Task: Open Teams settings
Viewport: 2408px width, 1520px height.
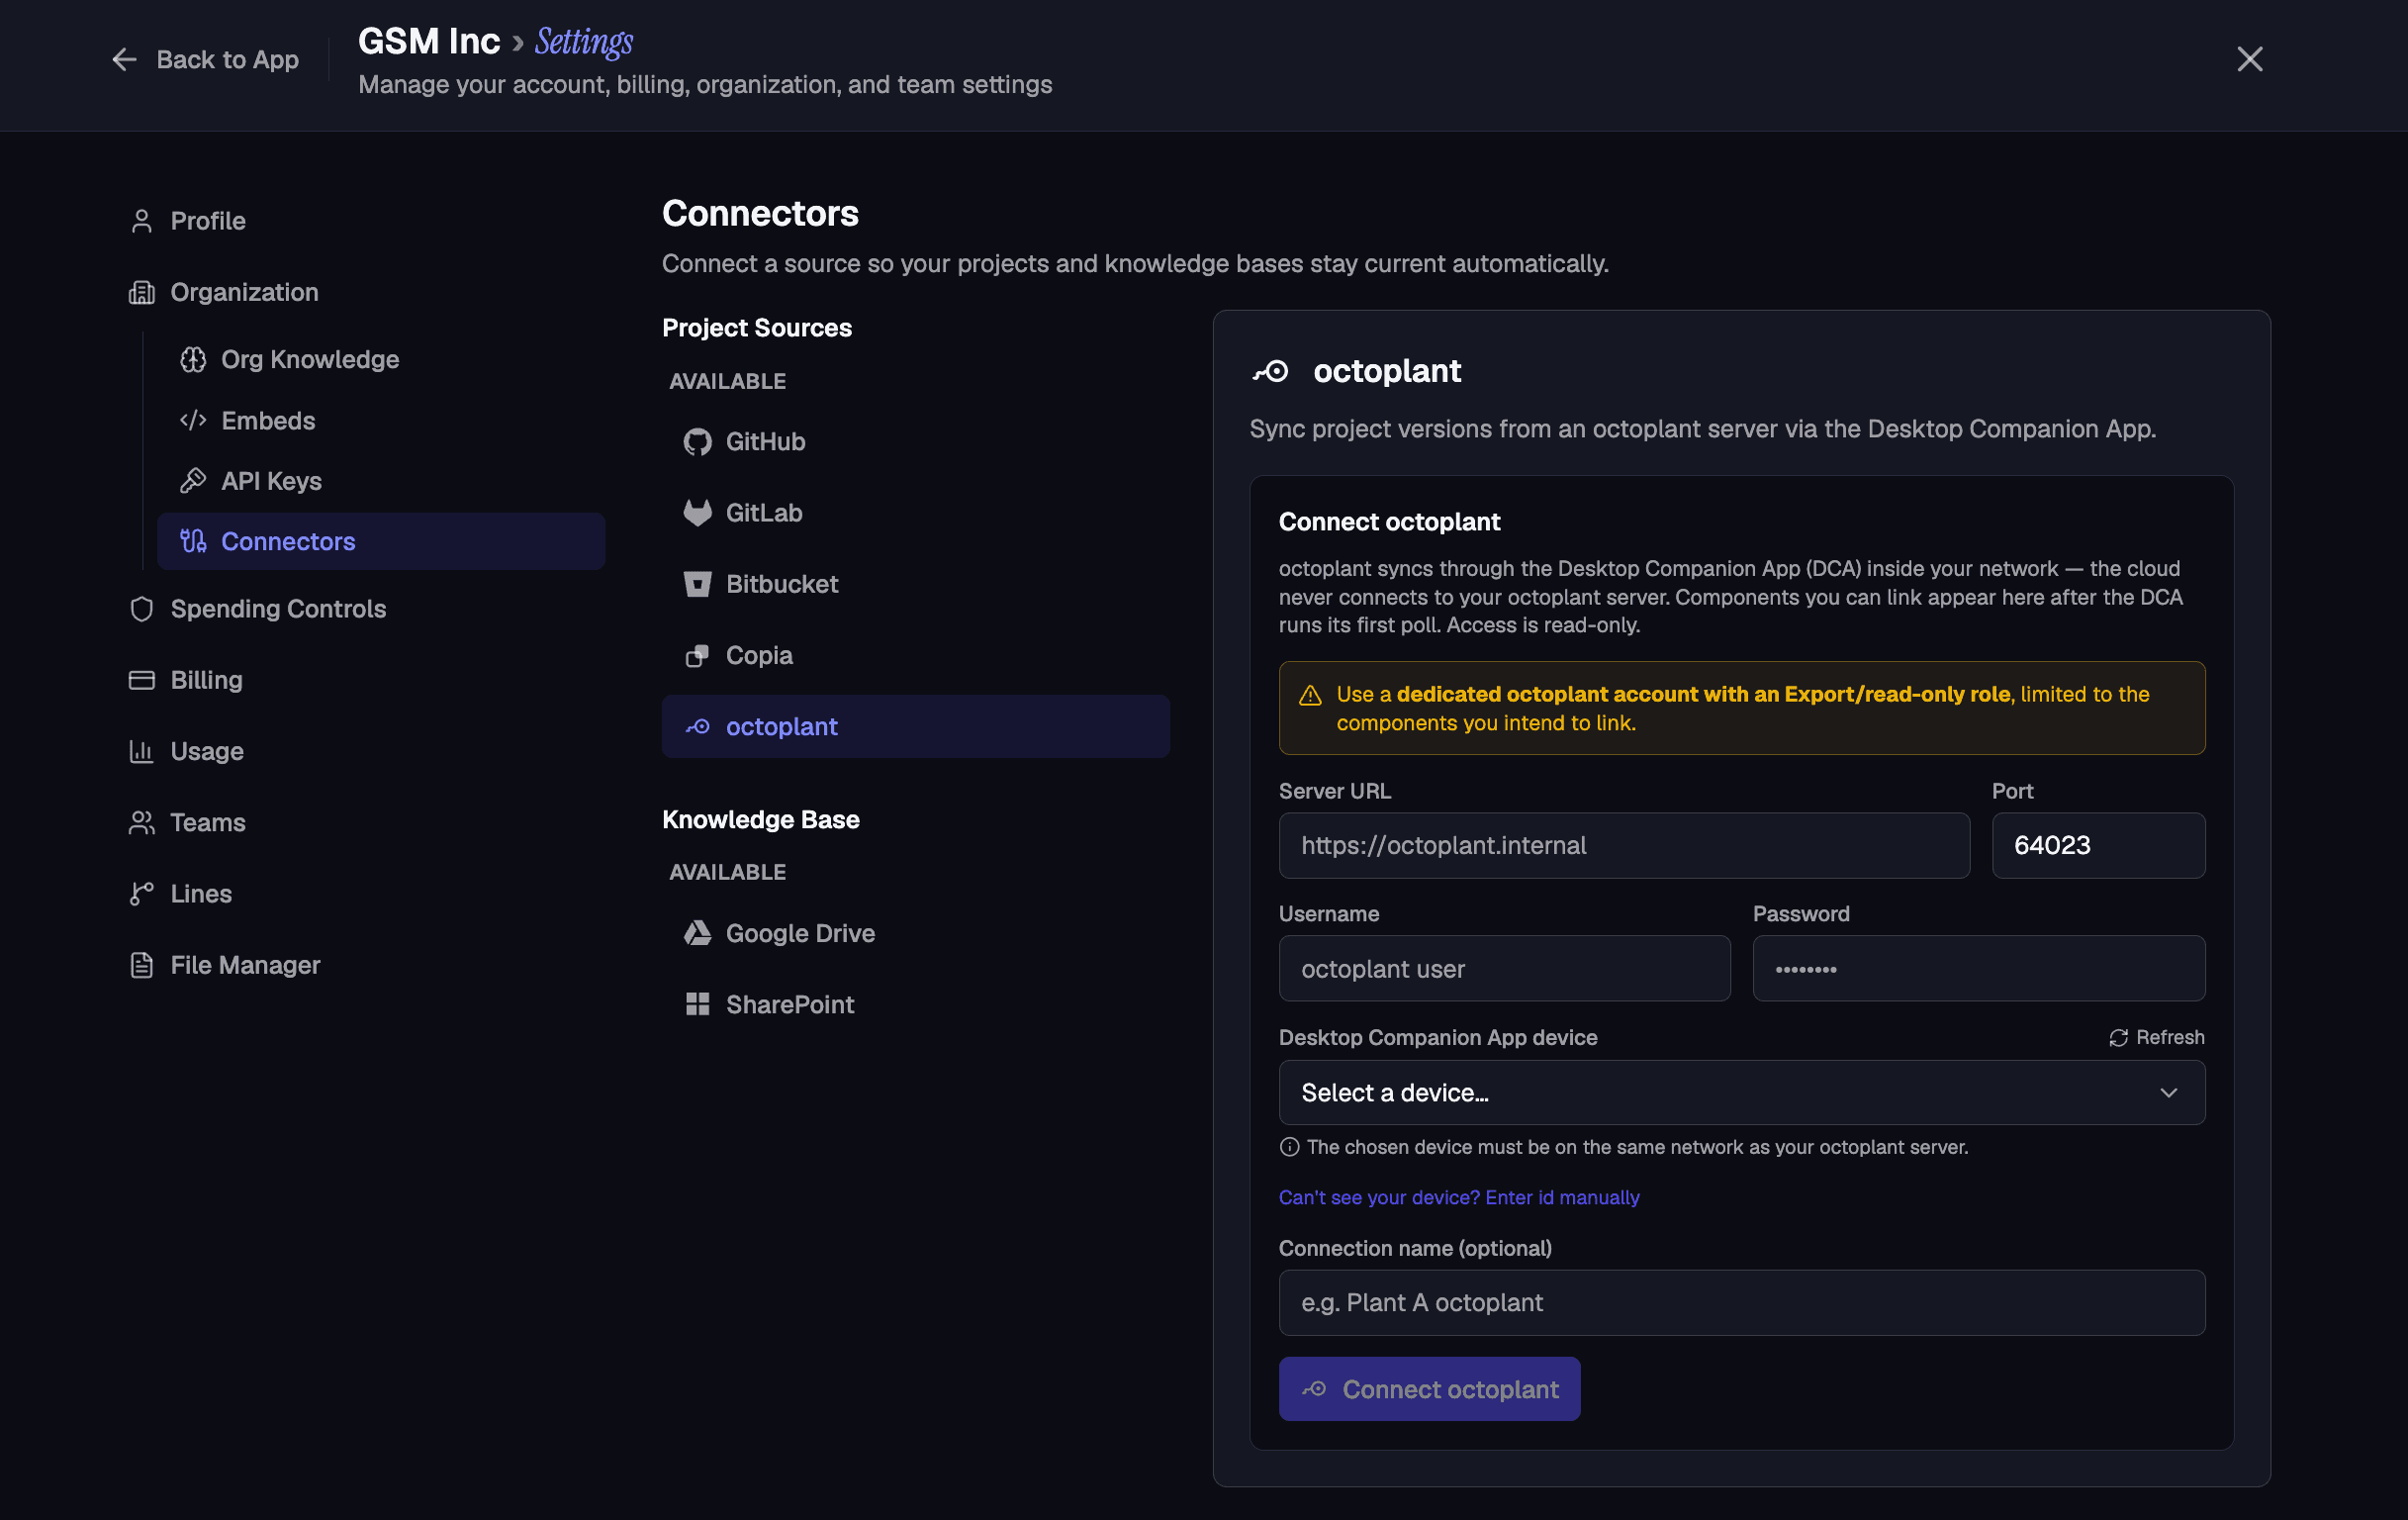Action: coord(207,822)
